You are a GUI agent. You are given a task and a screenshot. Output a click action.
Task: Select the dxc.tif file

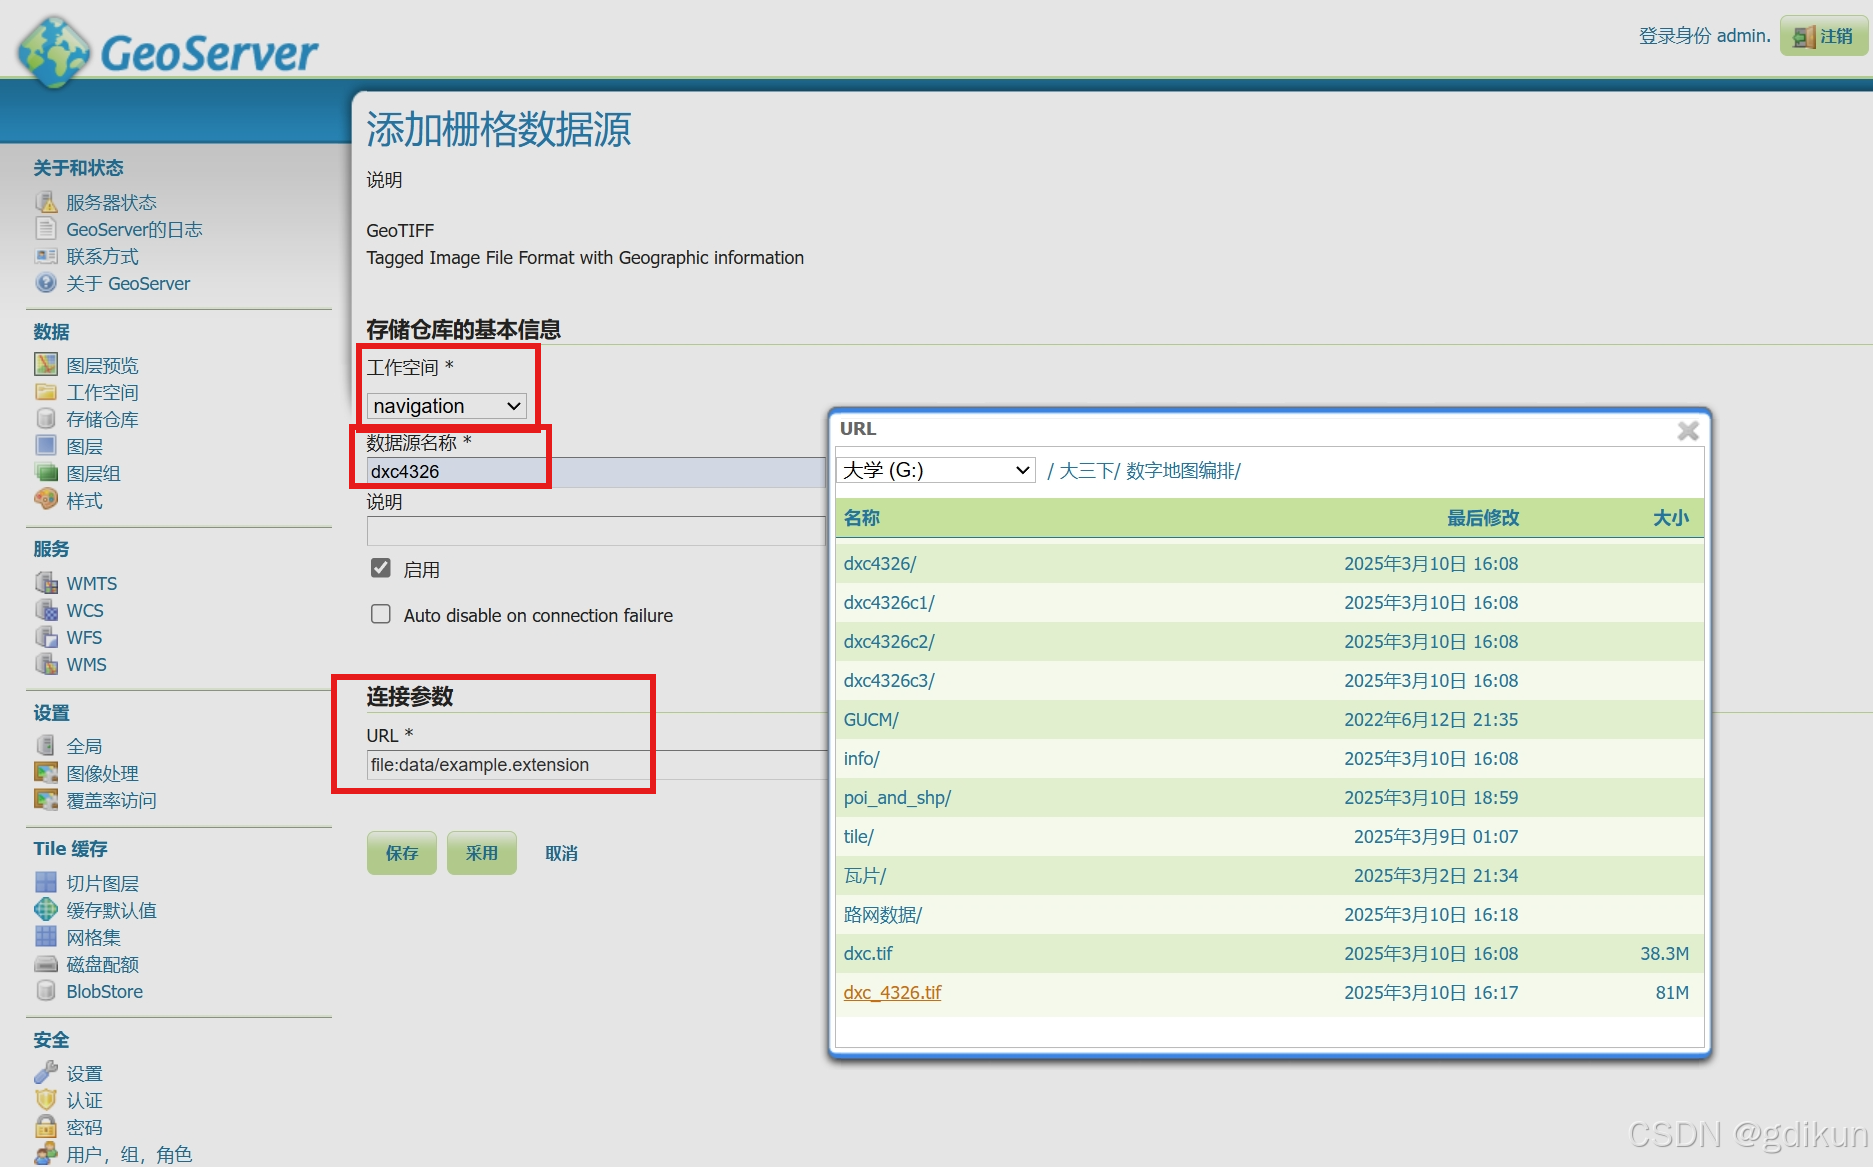868,954
